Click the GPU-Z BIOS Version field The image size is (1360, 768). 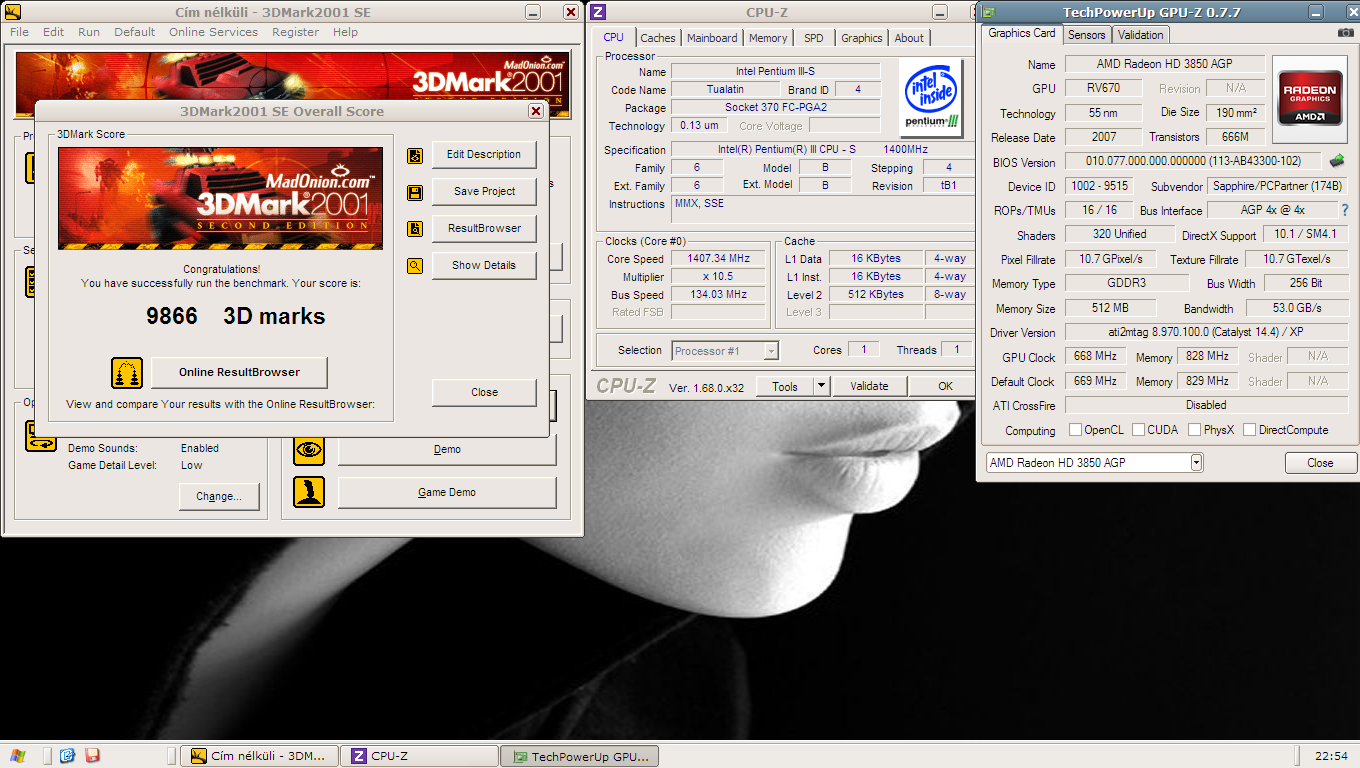[1193, 162]
